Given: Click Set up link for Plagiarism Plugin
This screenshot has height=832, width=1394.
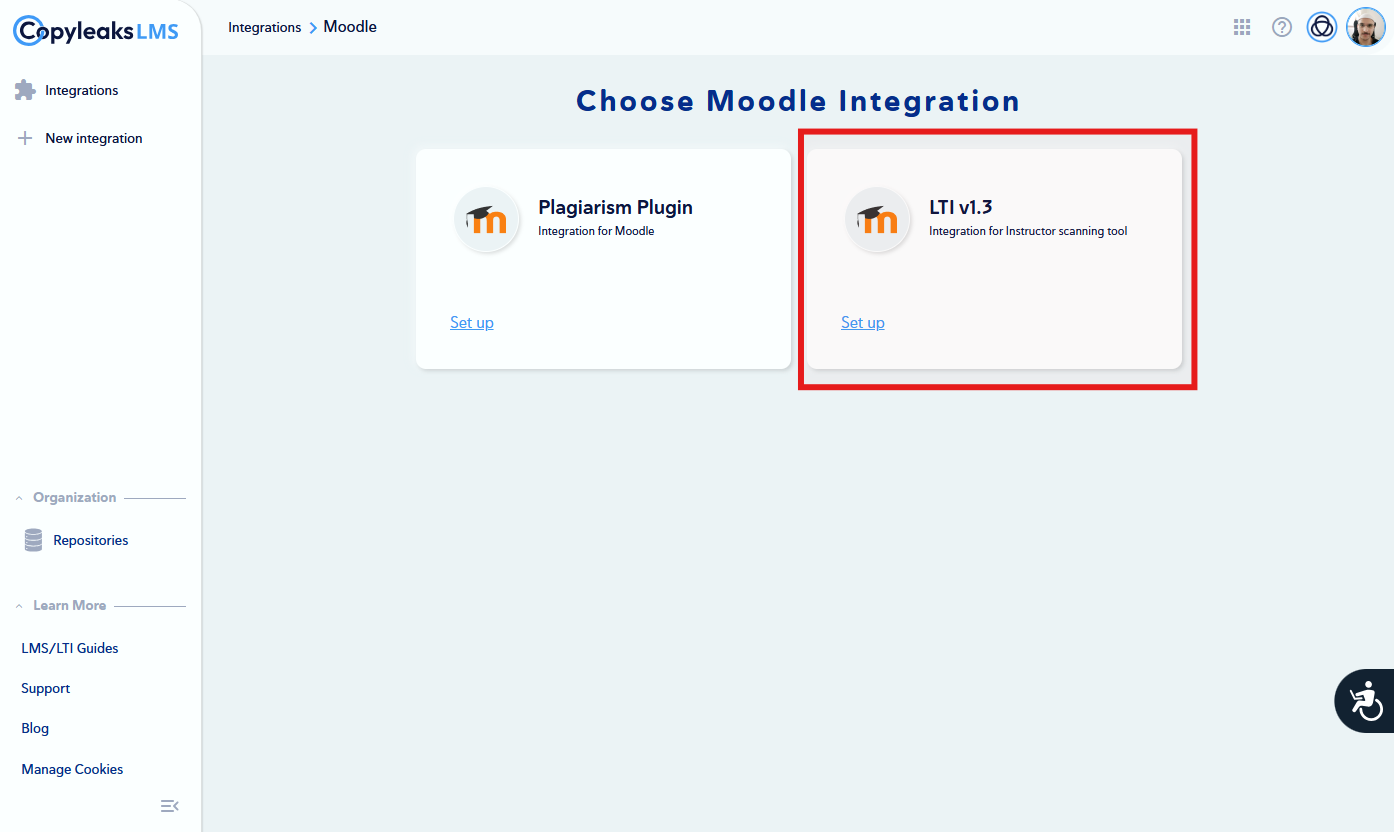Looking at the screenshot, I should click(472, 322).
